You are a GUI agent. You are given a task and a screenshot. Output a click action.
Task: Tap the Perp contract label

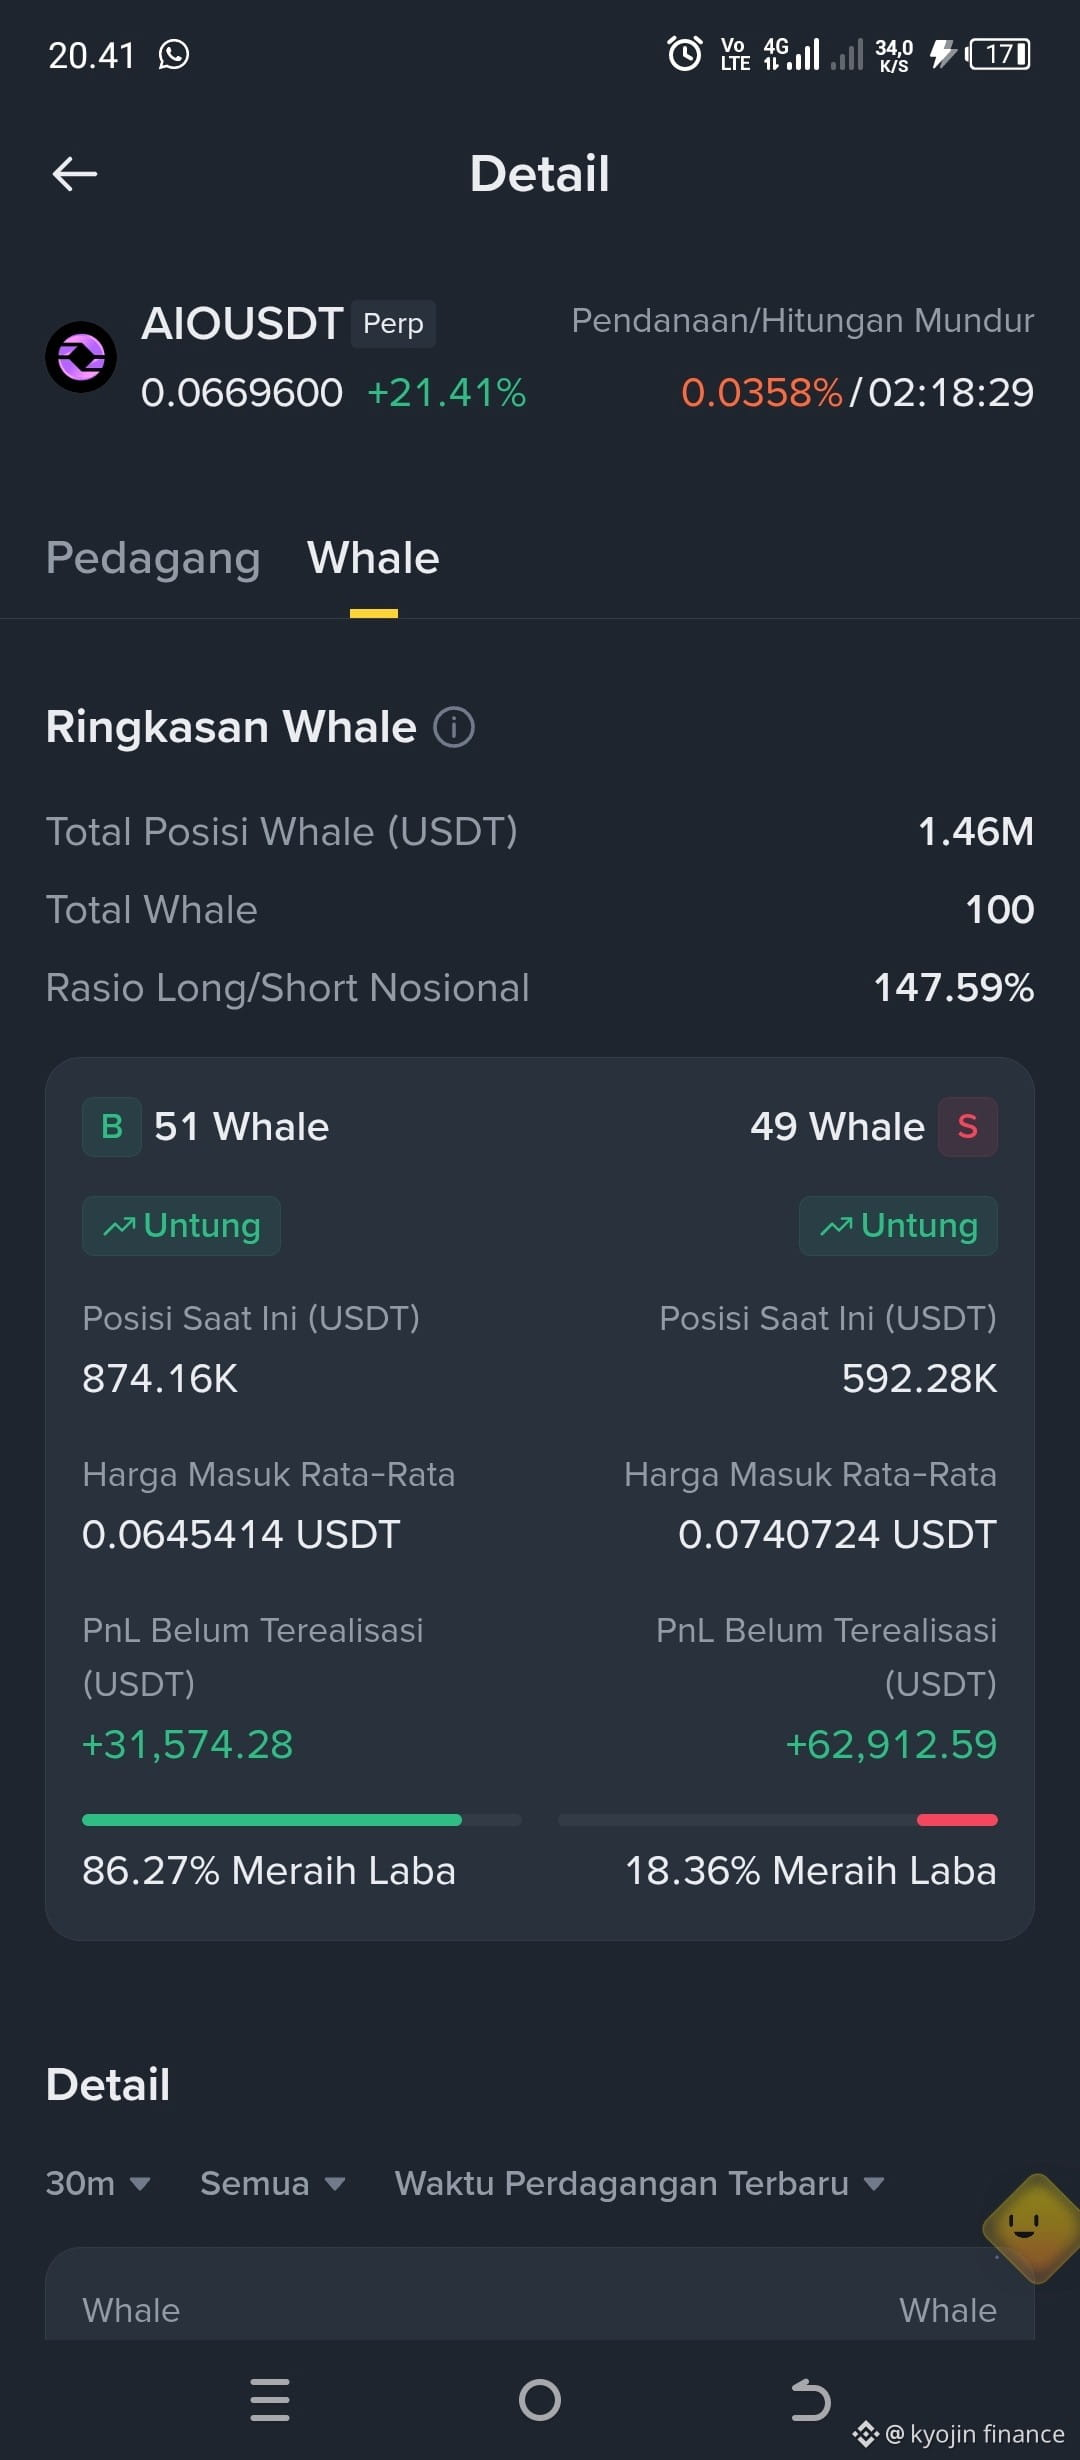pyautogui.click(x=393, y=324)
